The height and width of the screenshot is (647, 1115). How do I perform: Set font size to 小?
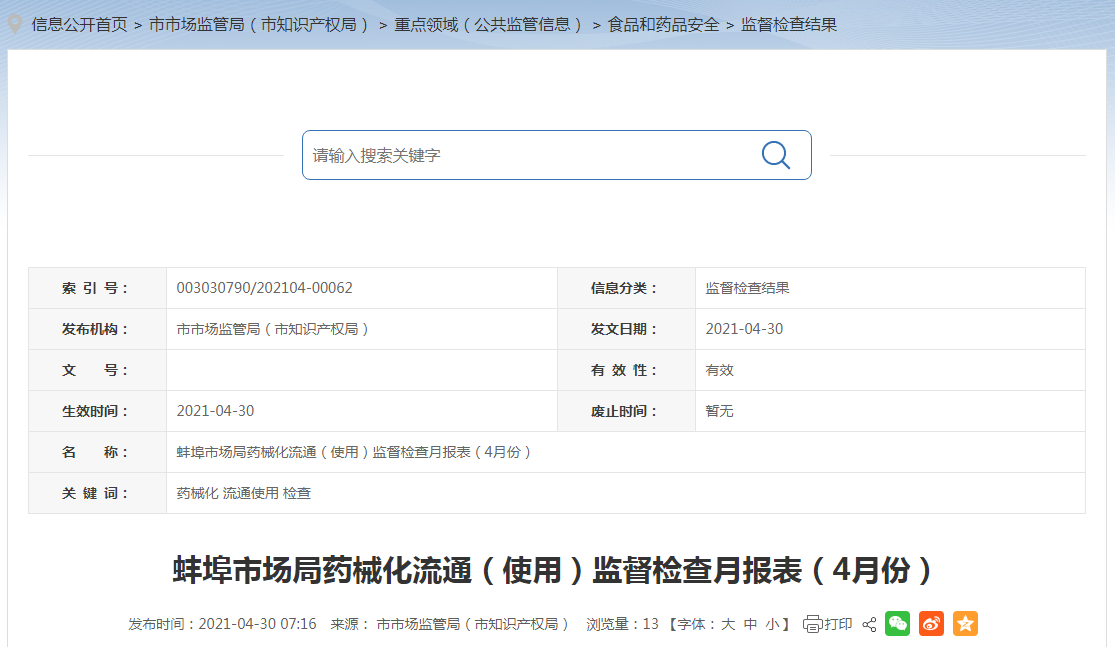click(x=772, y=624)
